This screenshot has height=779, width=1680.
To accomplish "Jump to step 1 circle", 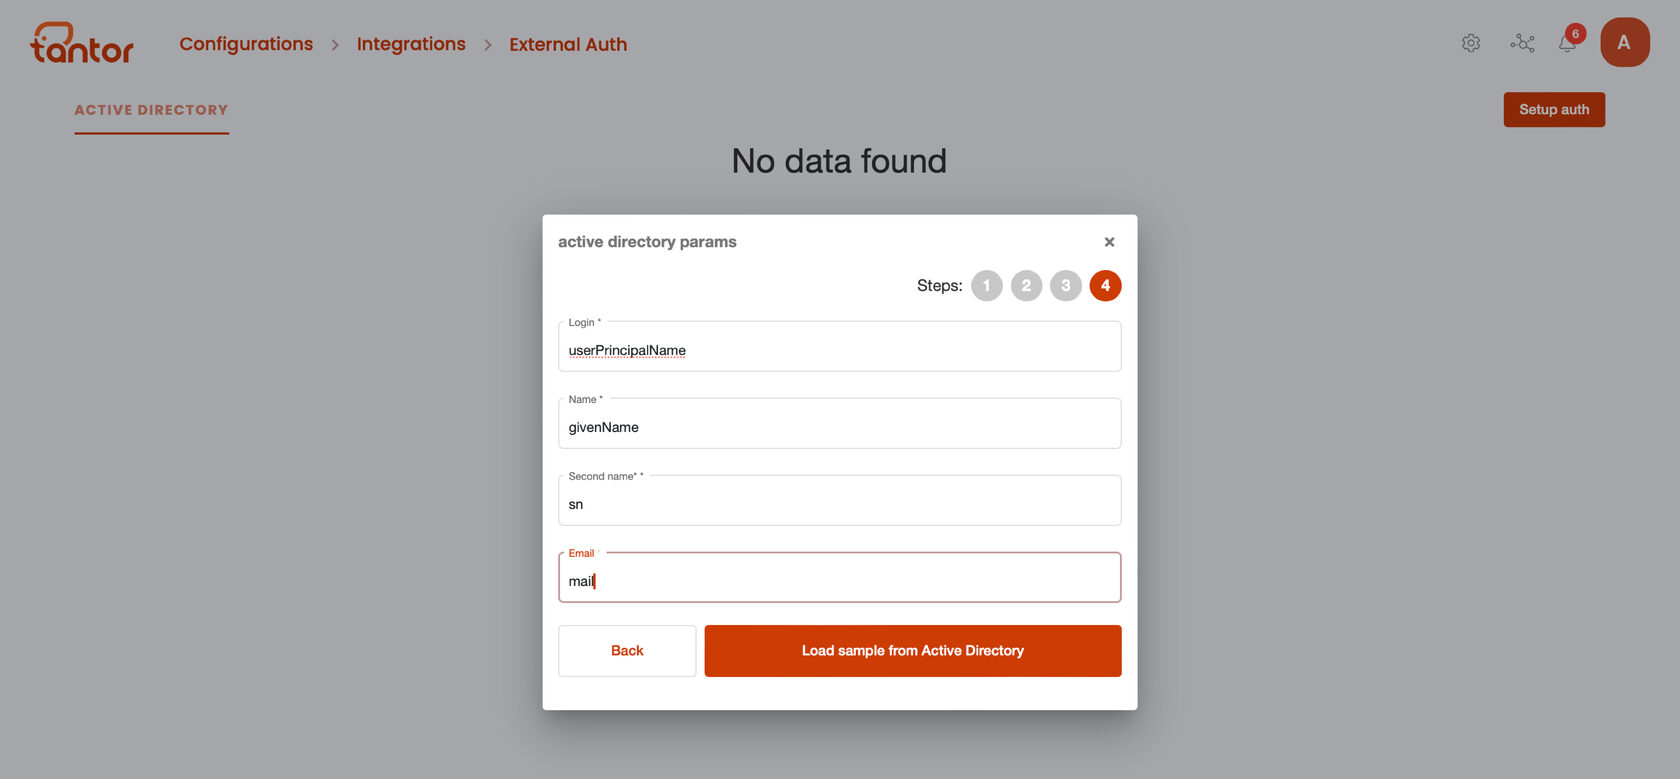I will point(986,286).
